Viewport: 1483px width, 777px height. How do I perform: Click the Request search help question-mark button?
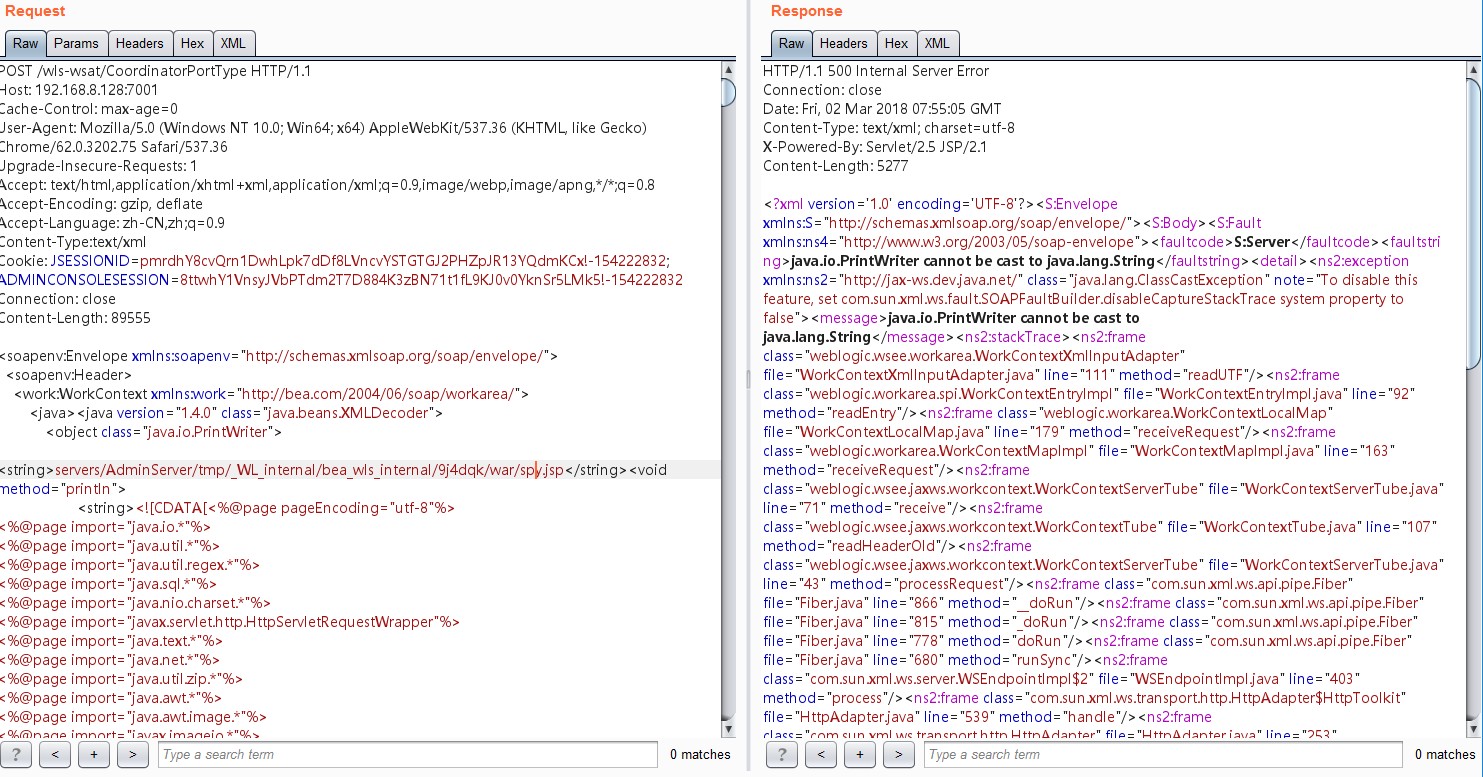[x=17, y=754]
